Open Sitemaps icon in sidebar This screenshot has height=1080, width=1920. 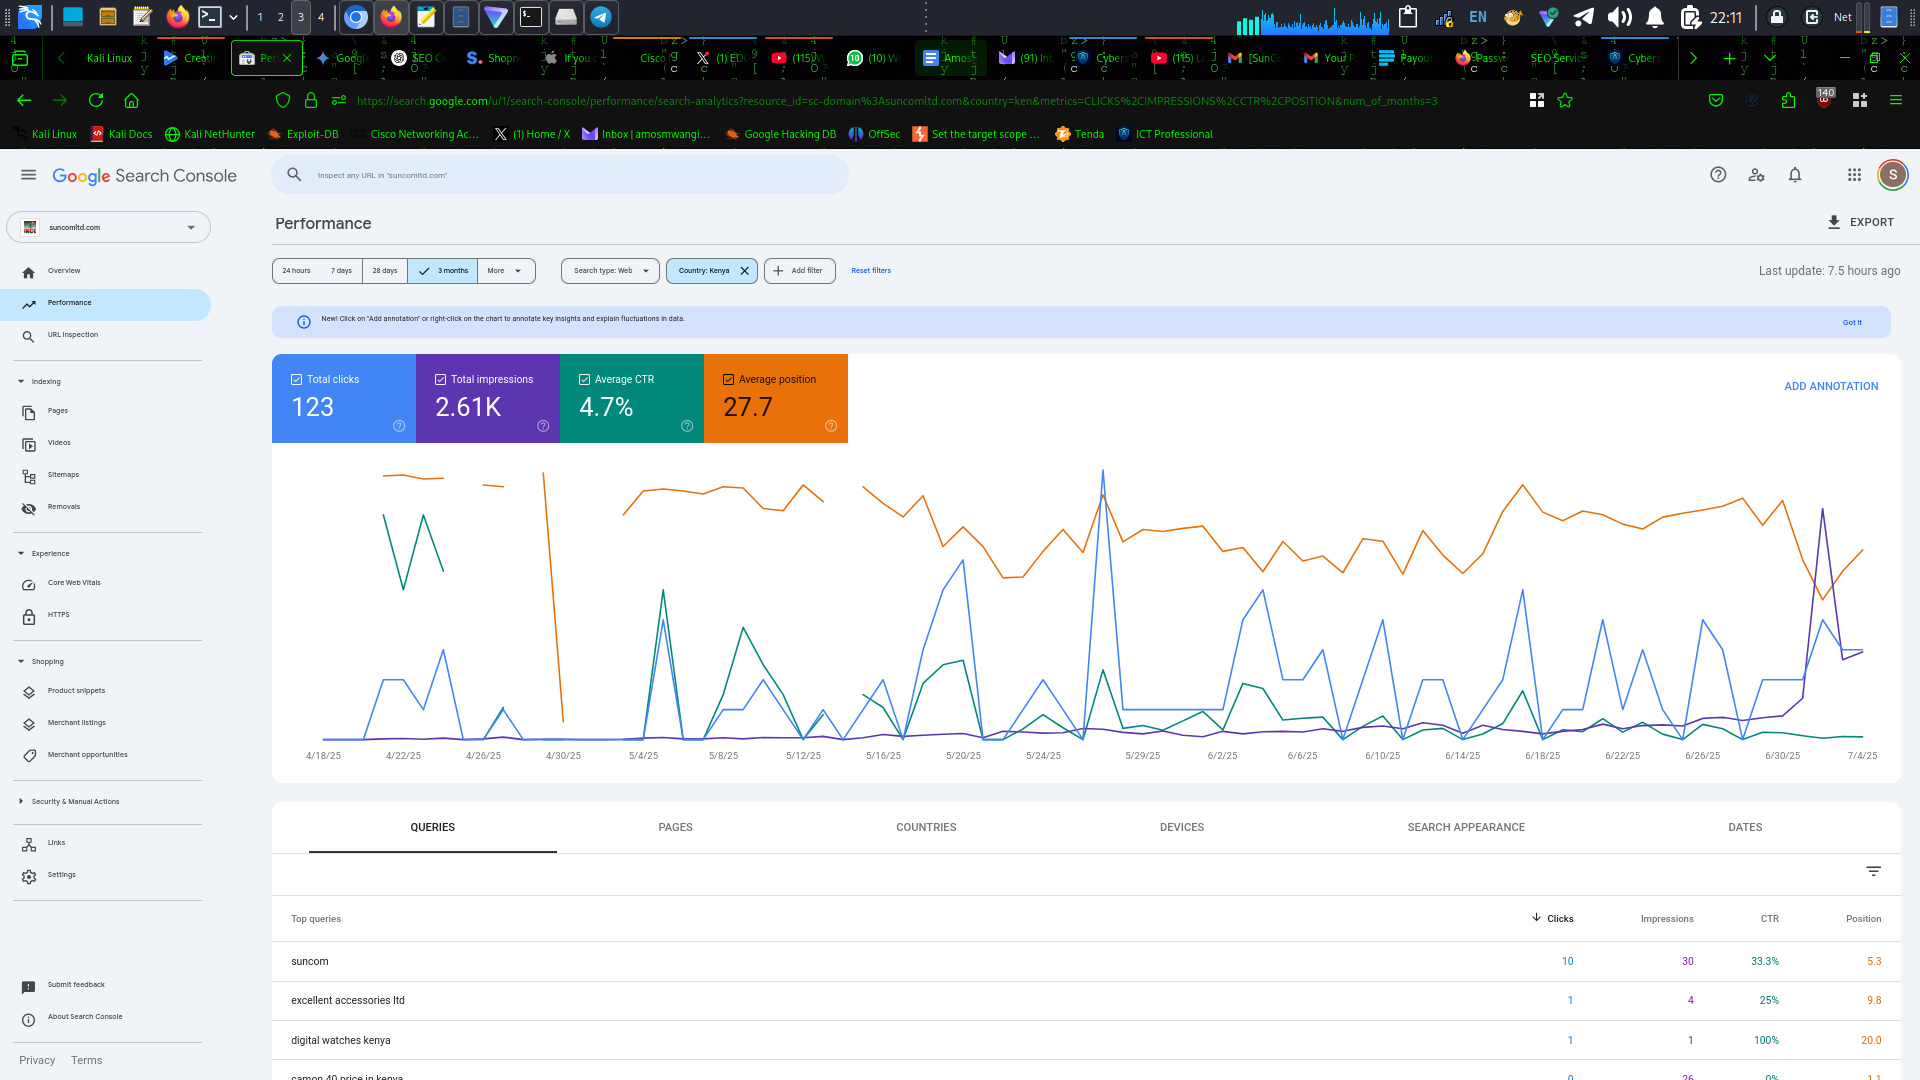click(x=28, y=476)
